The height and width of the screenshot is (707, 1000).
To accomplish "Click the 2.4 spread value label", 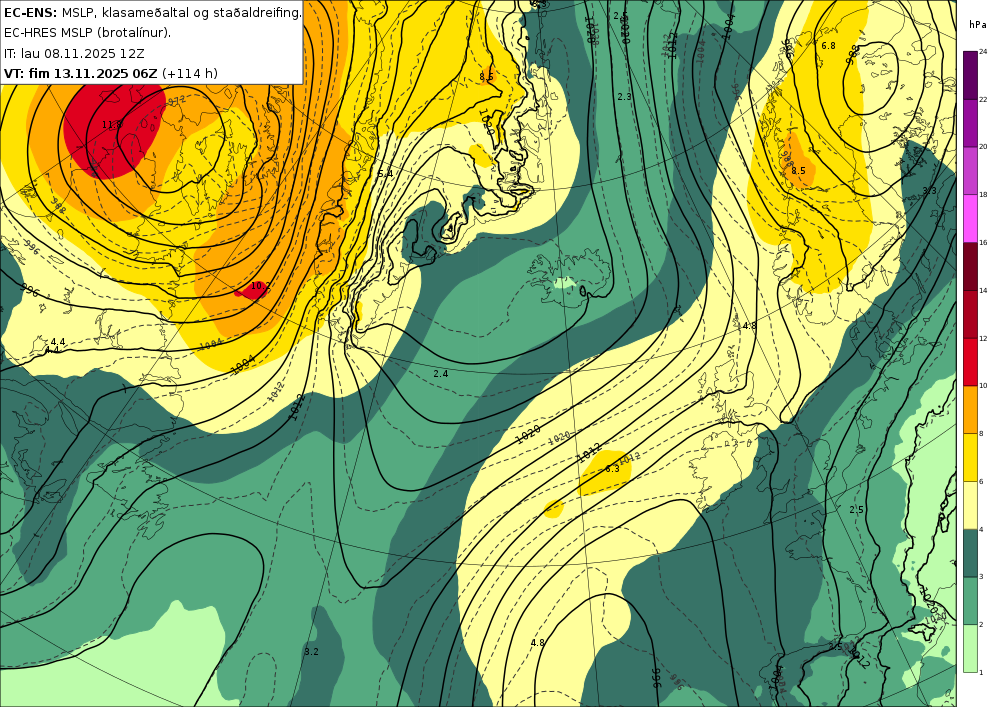I will pyautogui.click(x=441, y=374).
